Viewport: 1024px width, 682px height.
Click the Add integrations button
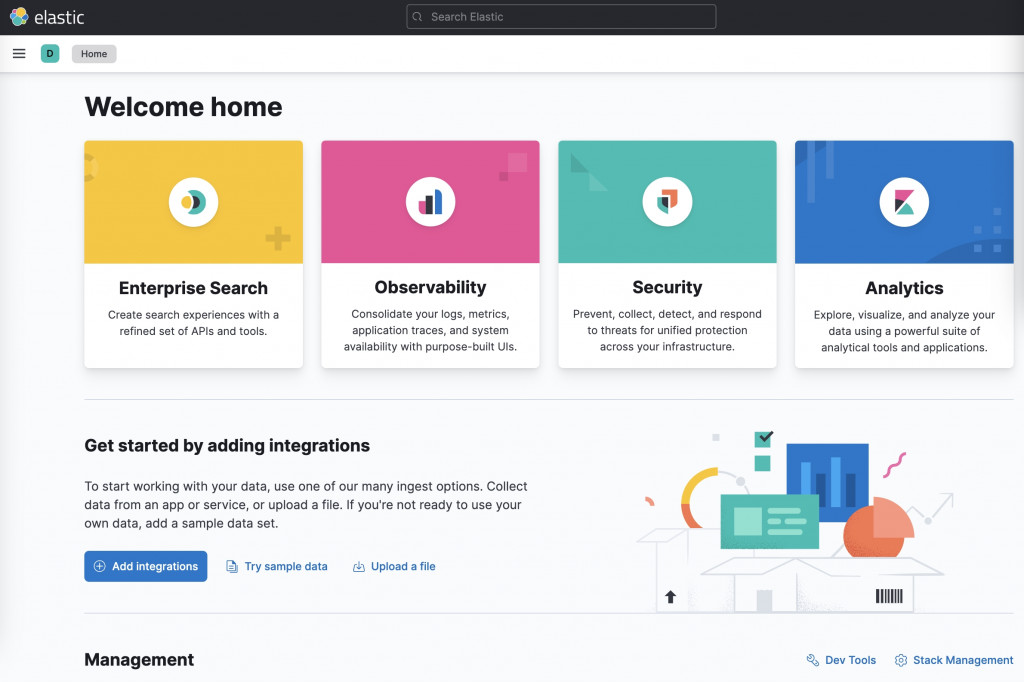pos(146,566)
